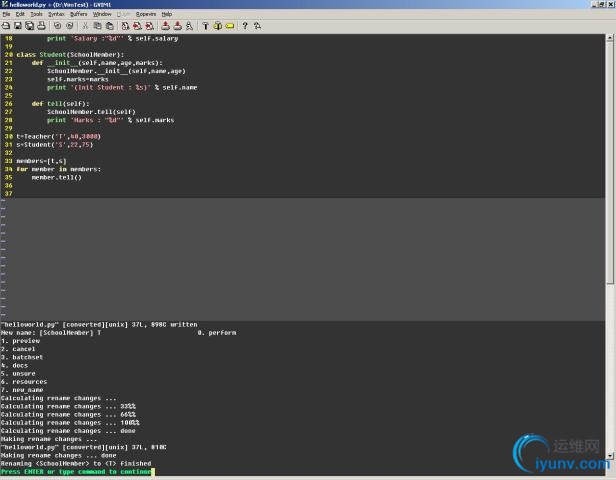Click the Undo toolbar icon

(x=57, y=25)
